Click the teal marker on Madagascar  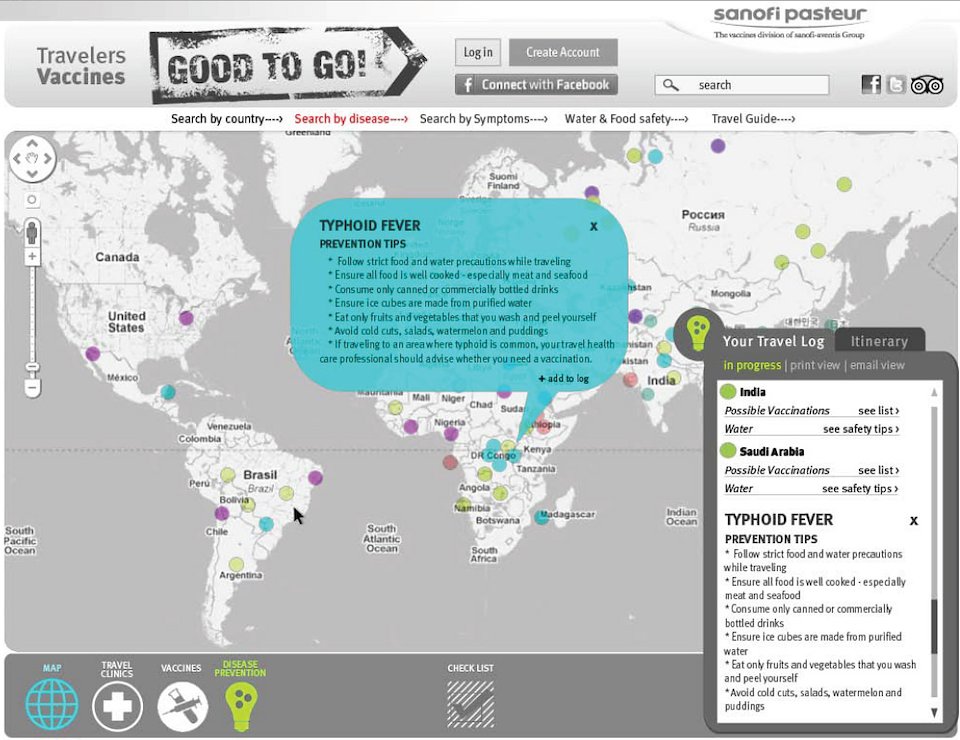click(x=541, y=517)
